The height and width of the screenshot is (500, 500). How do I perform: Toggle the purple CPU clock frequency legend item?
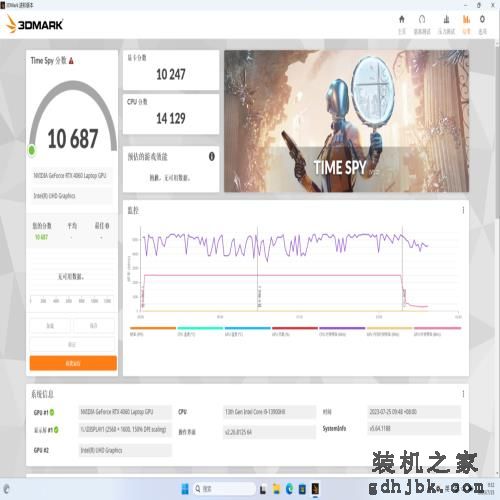pyautogui.click(x=342, y=331)
